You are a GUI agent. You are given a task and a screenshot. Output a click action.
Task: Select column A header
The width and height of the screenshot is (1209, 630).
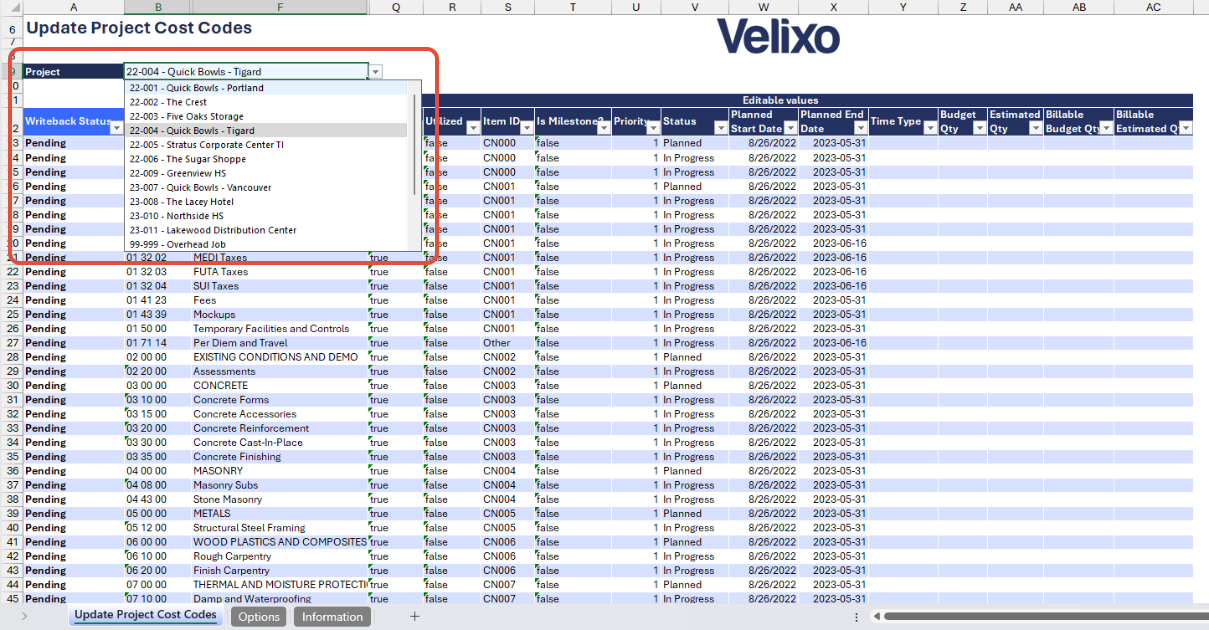[73, 7]
